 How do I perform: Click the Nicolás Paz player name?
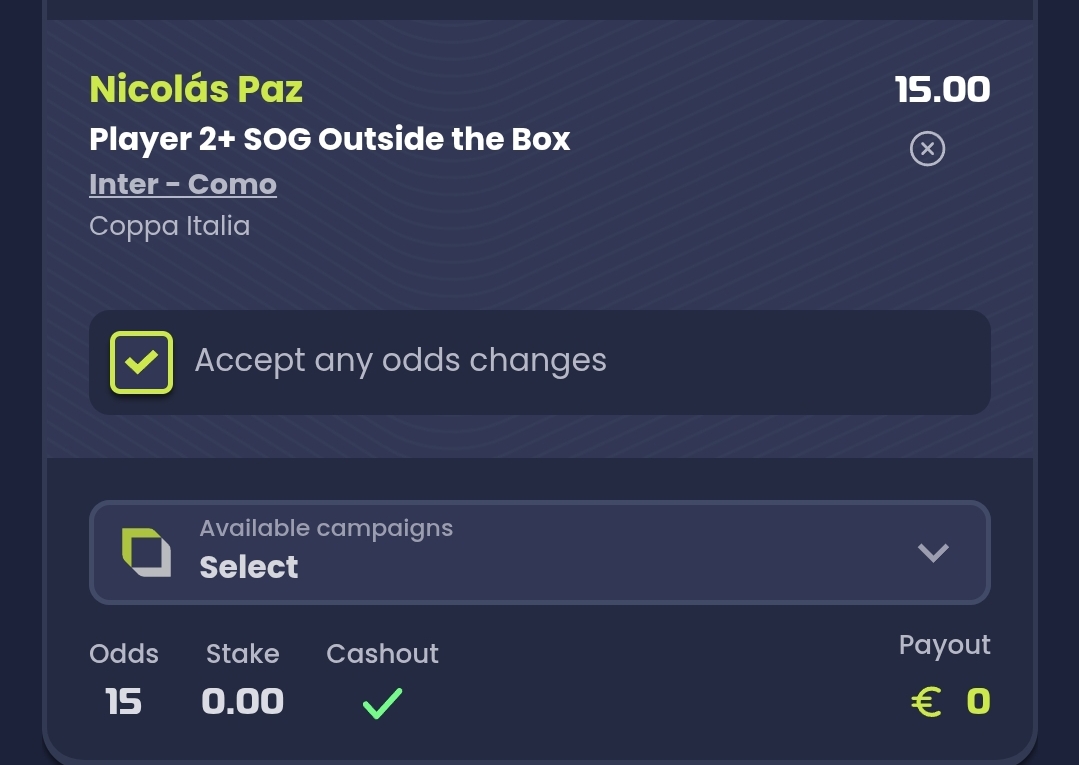click(196, 89)
